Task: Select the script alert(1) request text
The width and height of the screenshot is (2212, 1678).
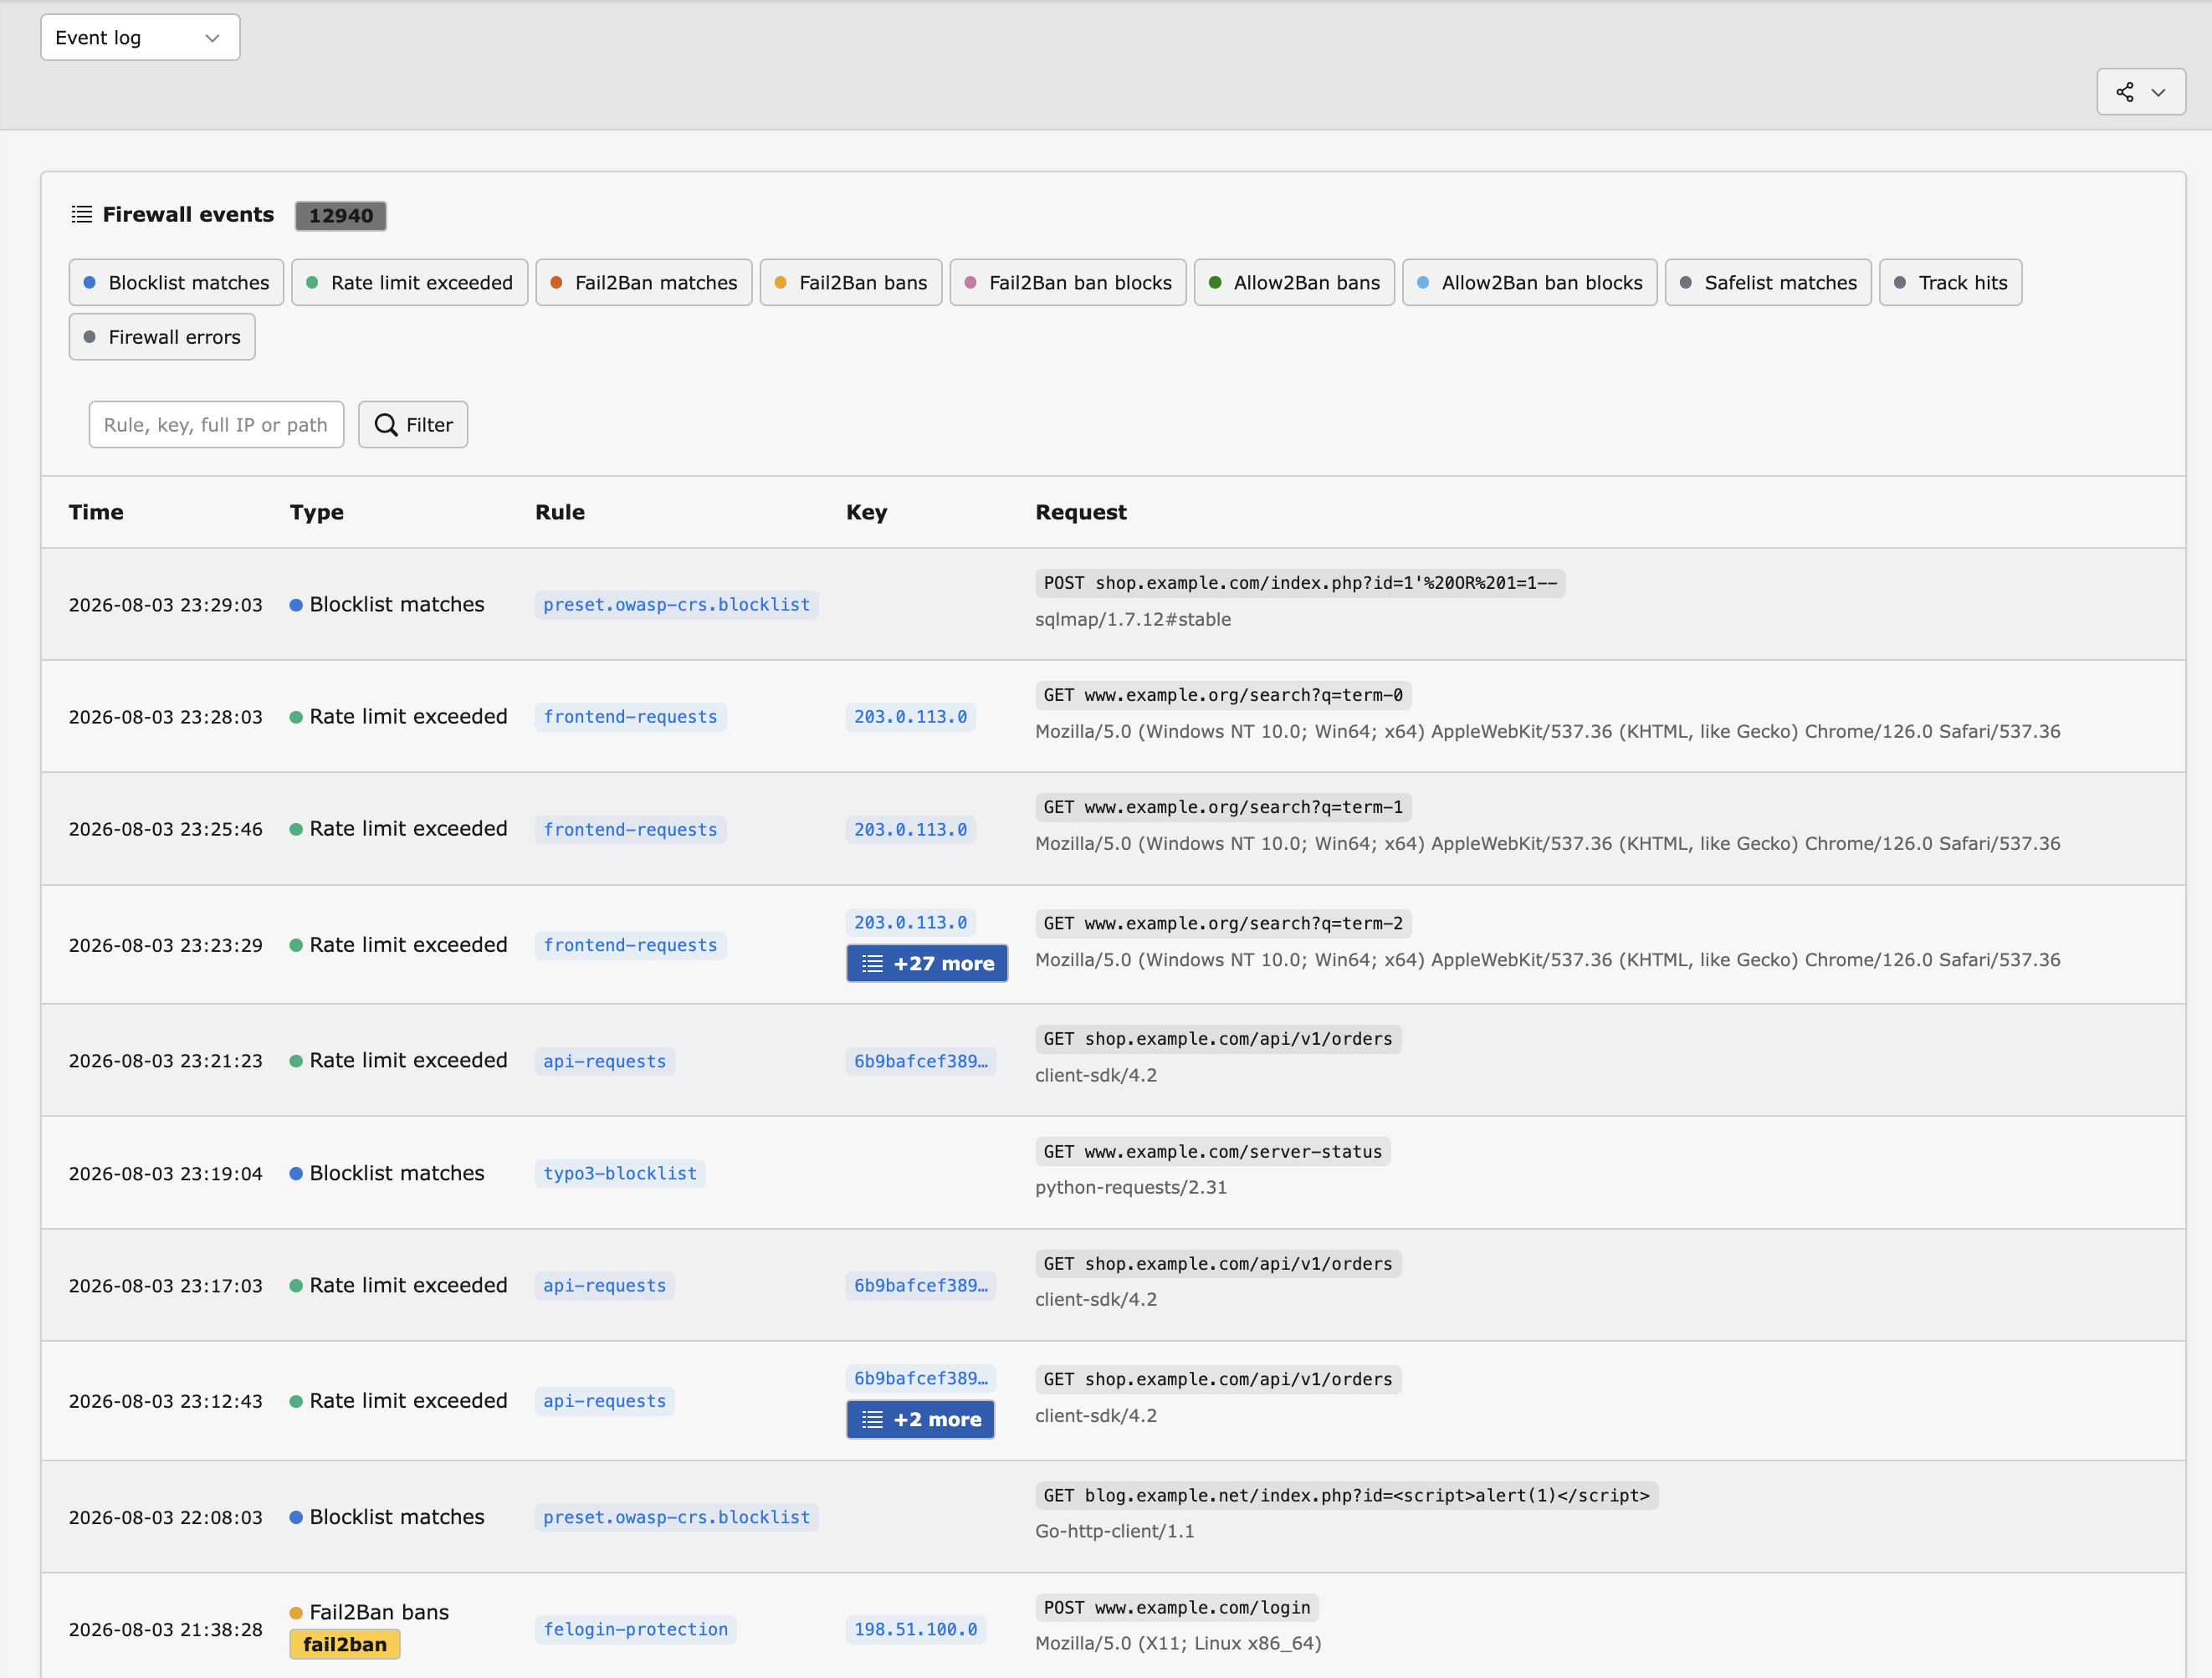Action: click(x=1346, y=1496)
